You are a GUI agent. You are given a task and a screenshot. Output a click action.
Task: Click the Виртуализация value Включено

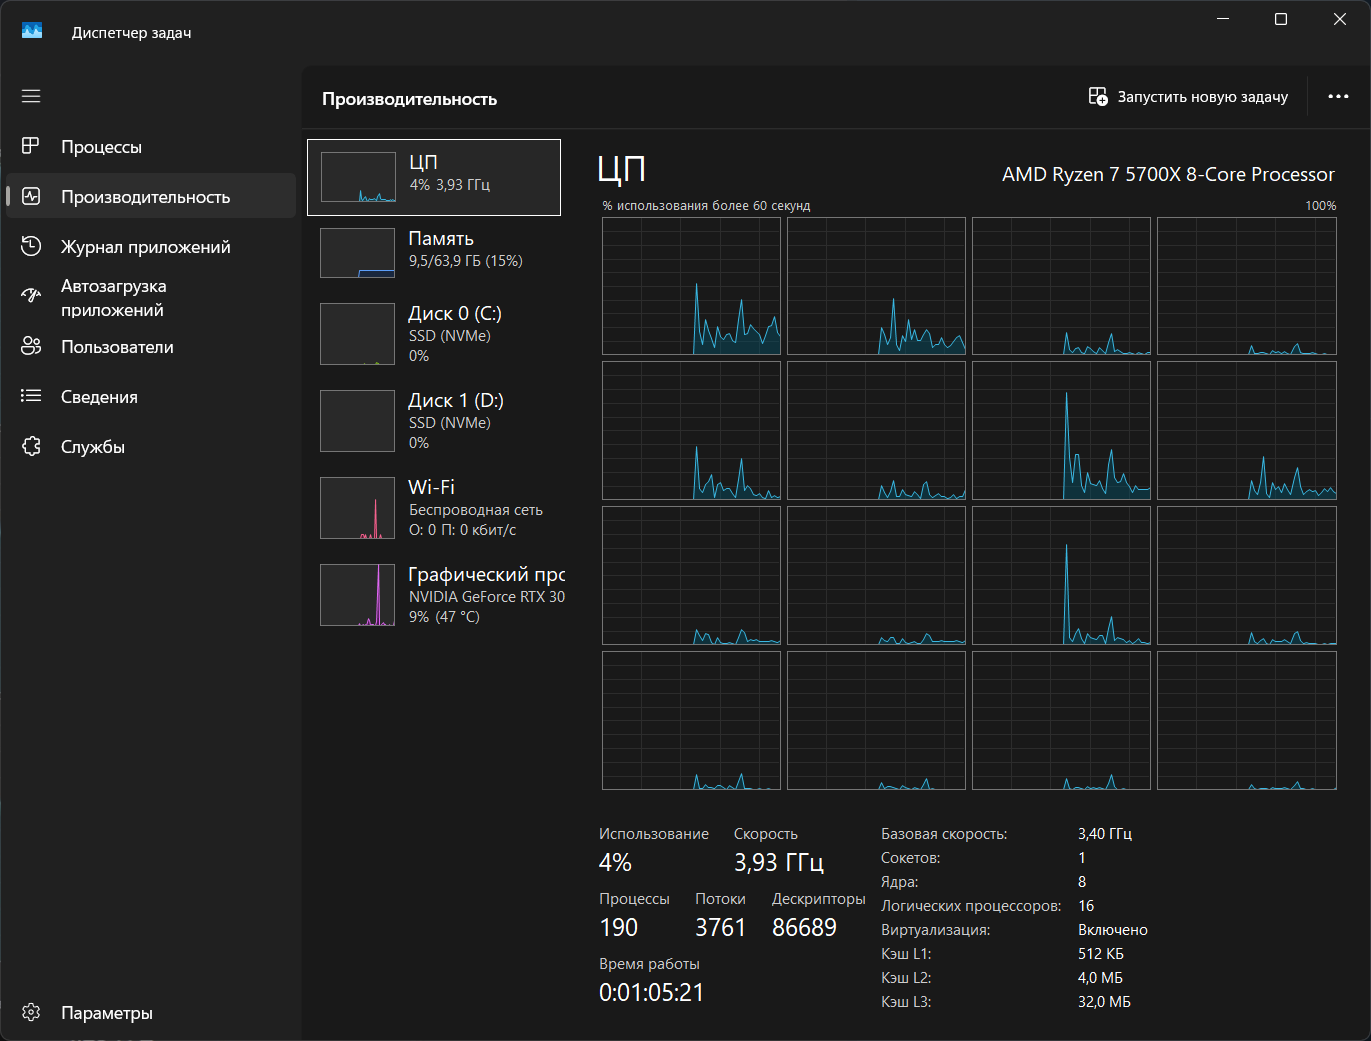(1113, 930)
